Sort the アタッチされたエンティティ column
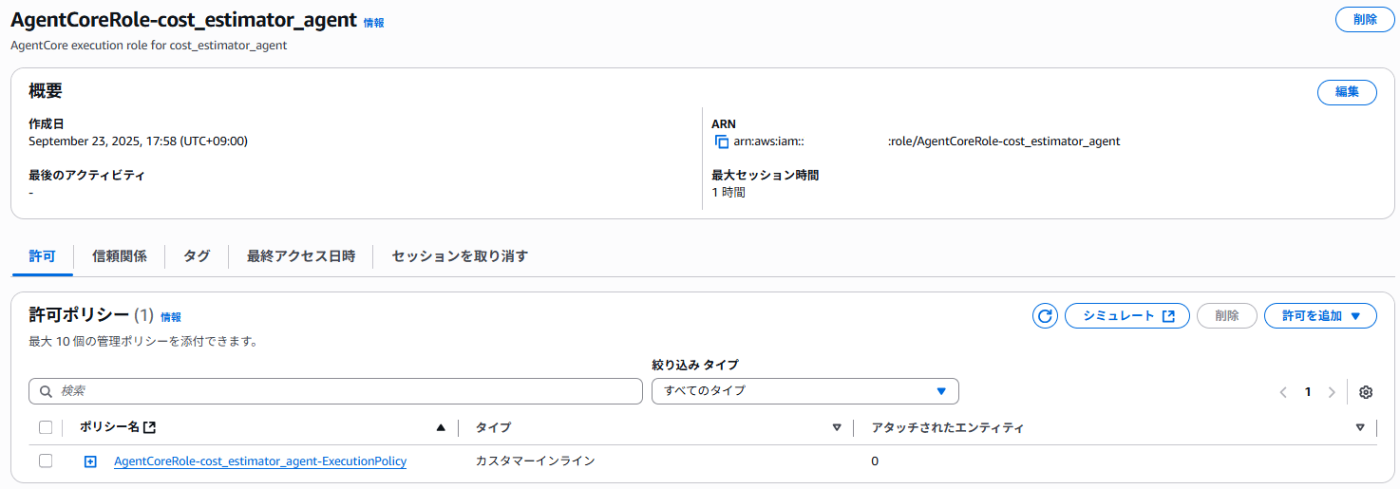The width and height of the screenshot is (1400, 489). click(x=1360, y=428)
